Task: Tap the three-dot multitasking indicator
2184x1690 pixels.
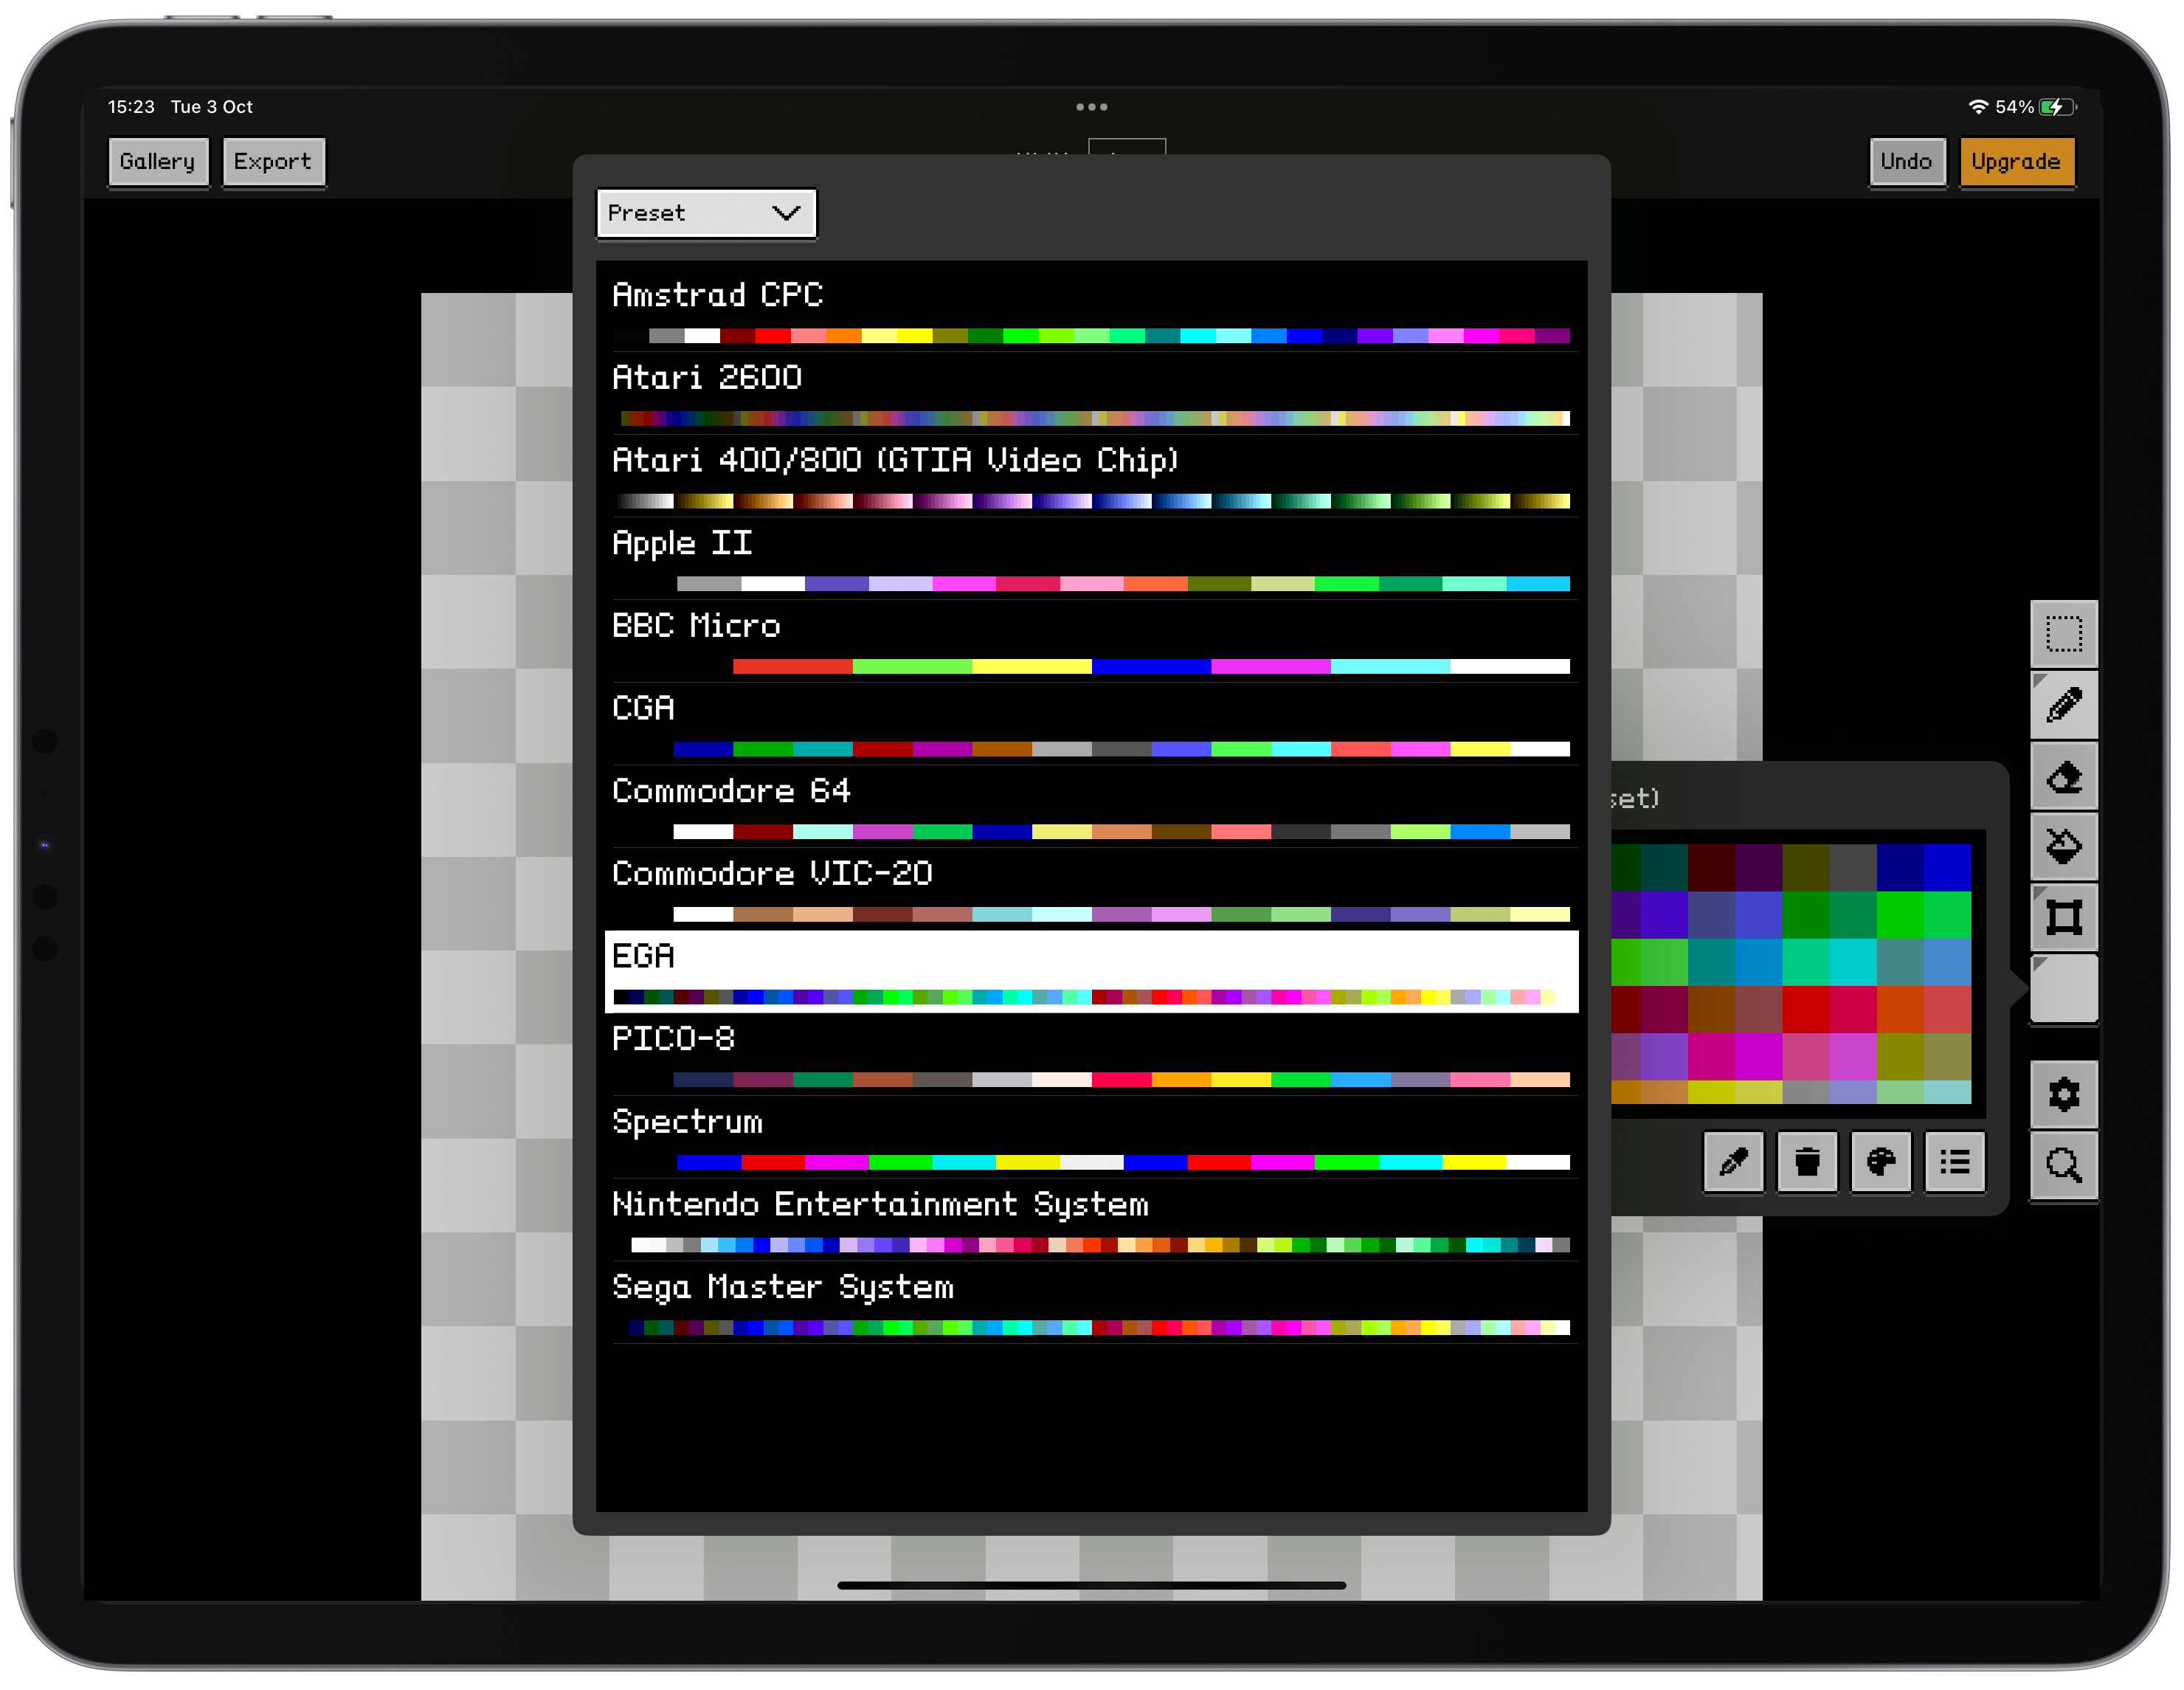Action: coord(1091,106)
